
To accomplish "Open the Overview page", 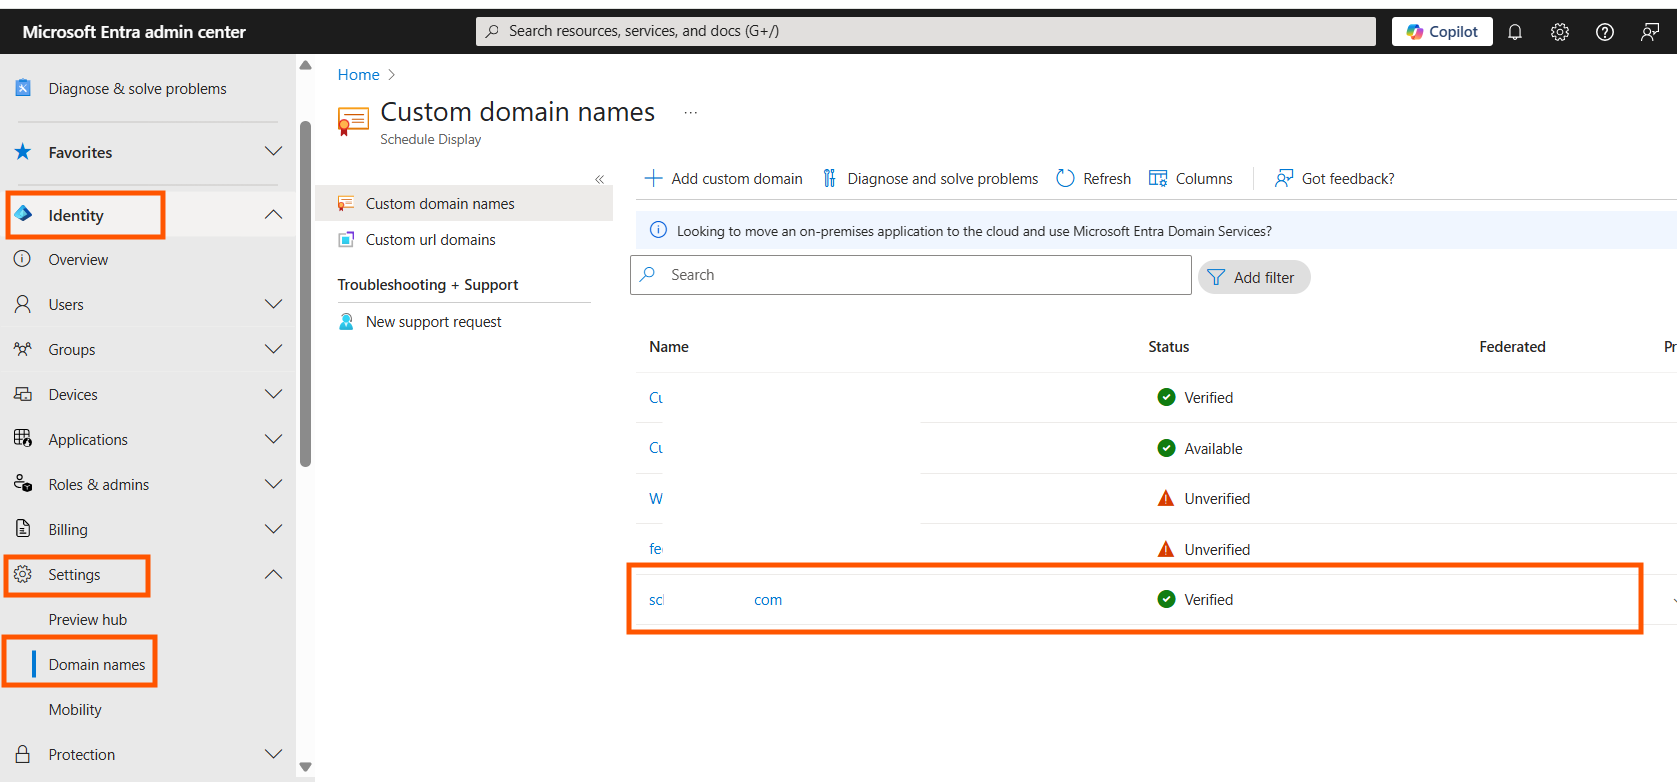I will pyautogui.click(x=78, y=260).
